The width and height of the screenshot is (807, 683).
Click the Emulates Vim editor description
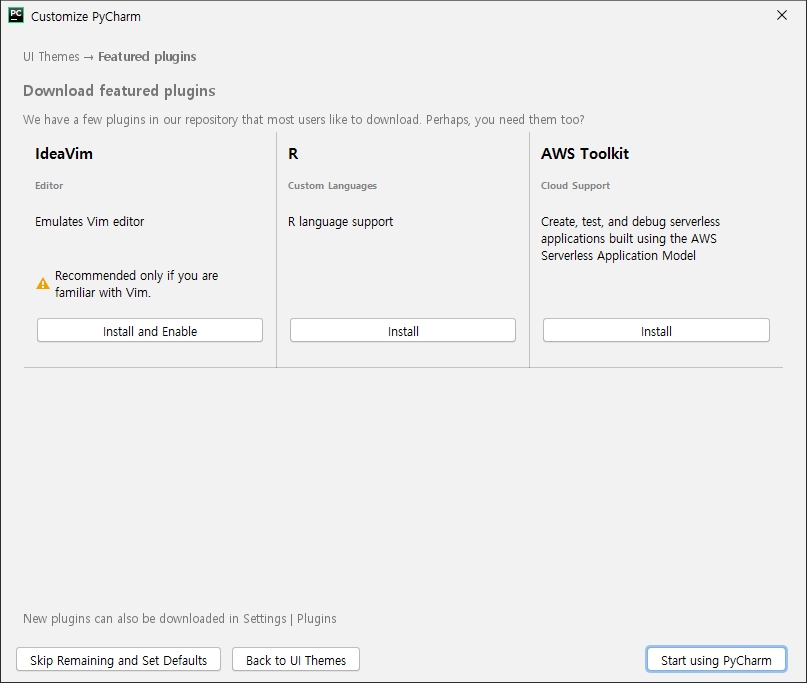tap(90, 222)
